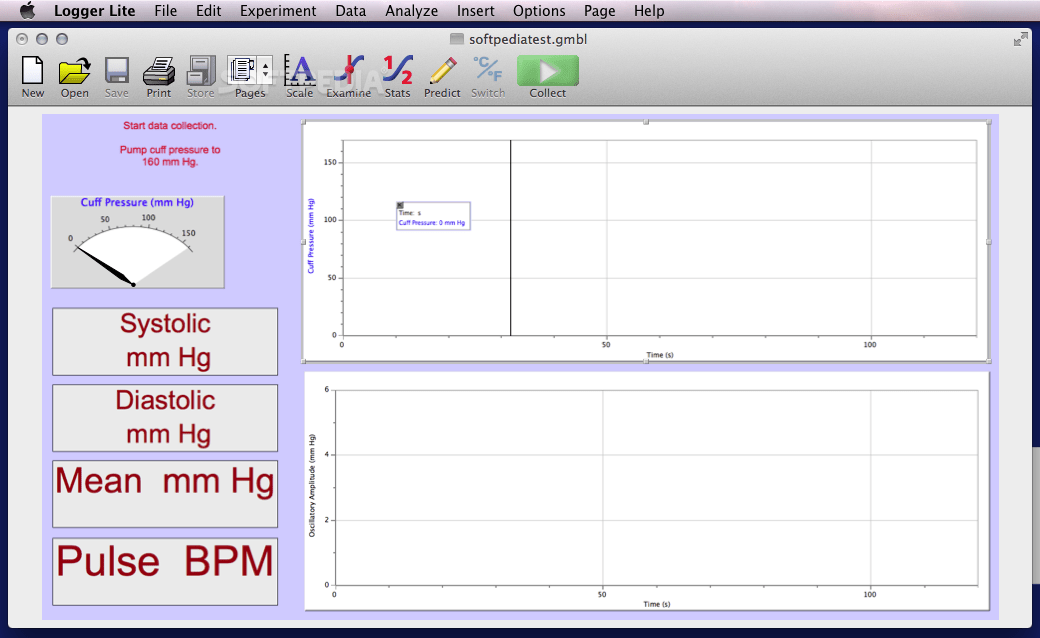This screenshot has height=638, width=1040.
Task: Open an existing experiment
Action: click(x=74, y=72)
